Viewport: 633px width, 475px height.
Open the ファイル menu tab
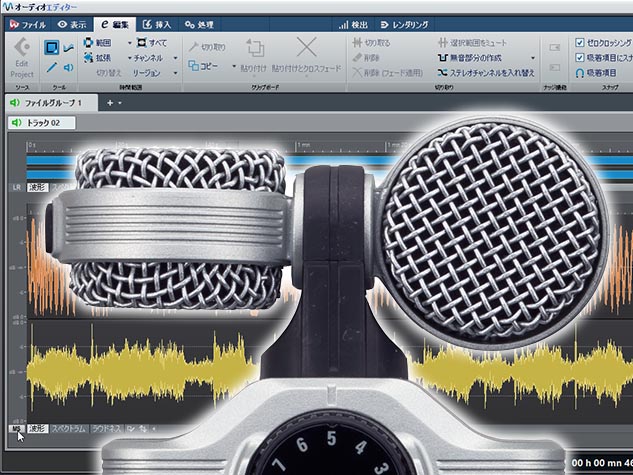pyautogui.click(x=28, y=25)
